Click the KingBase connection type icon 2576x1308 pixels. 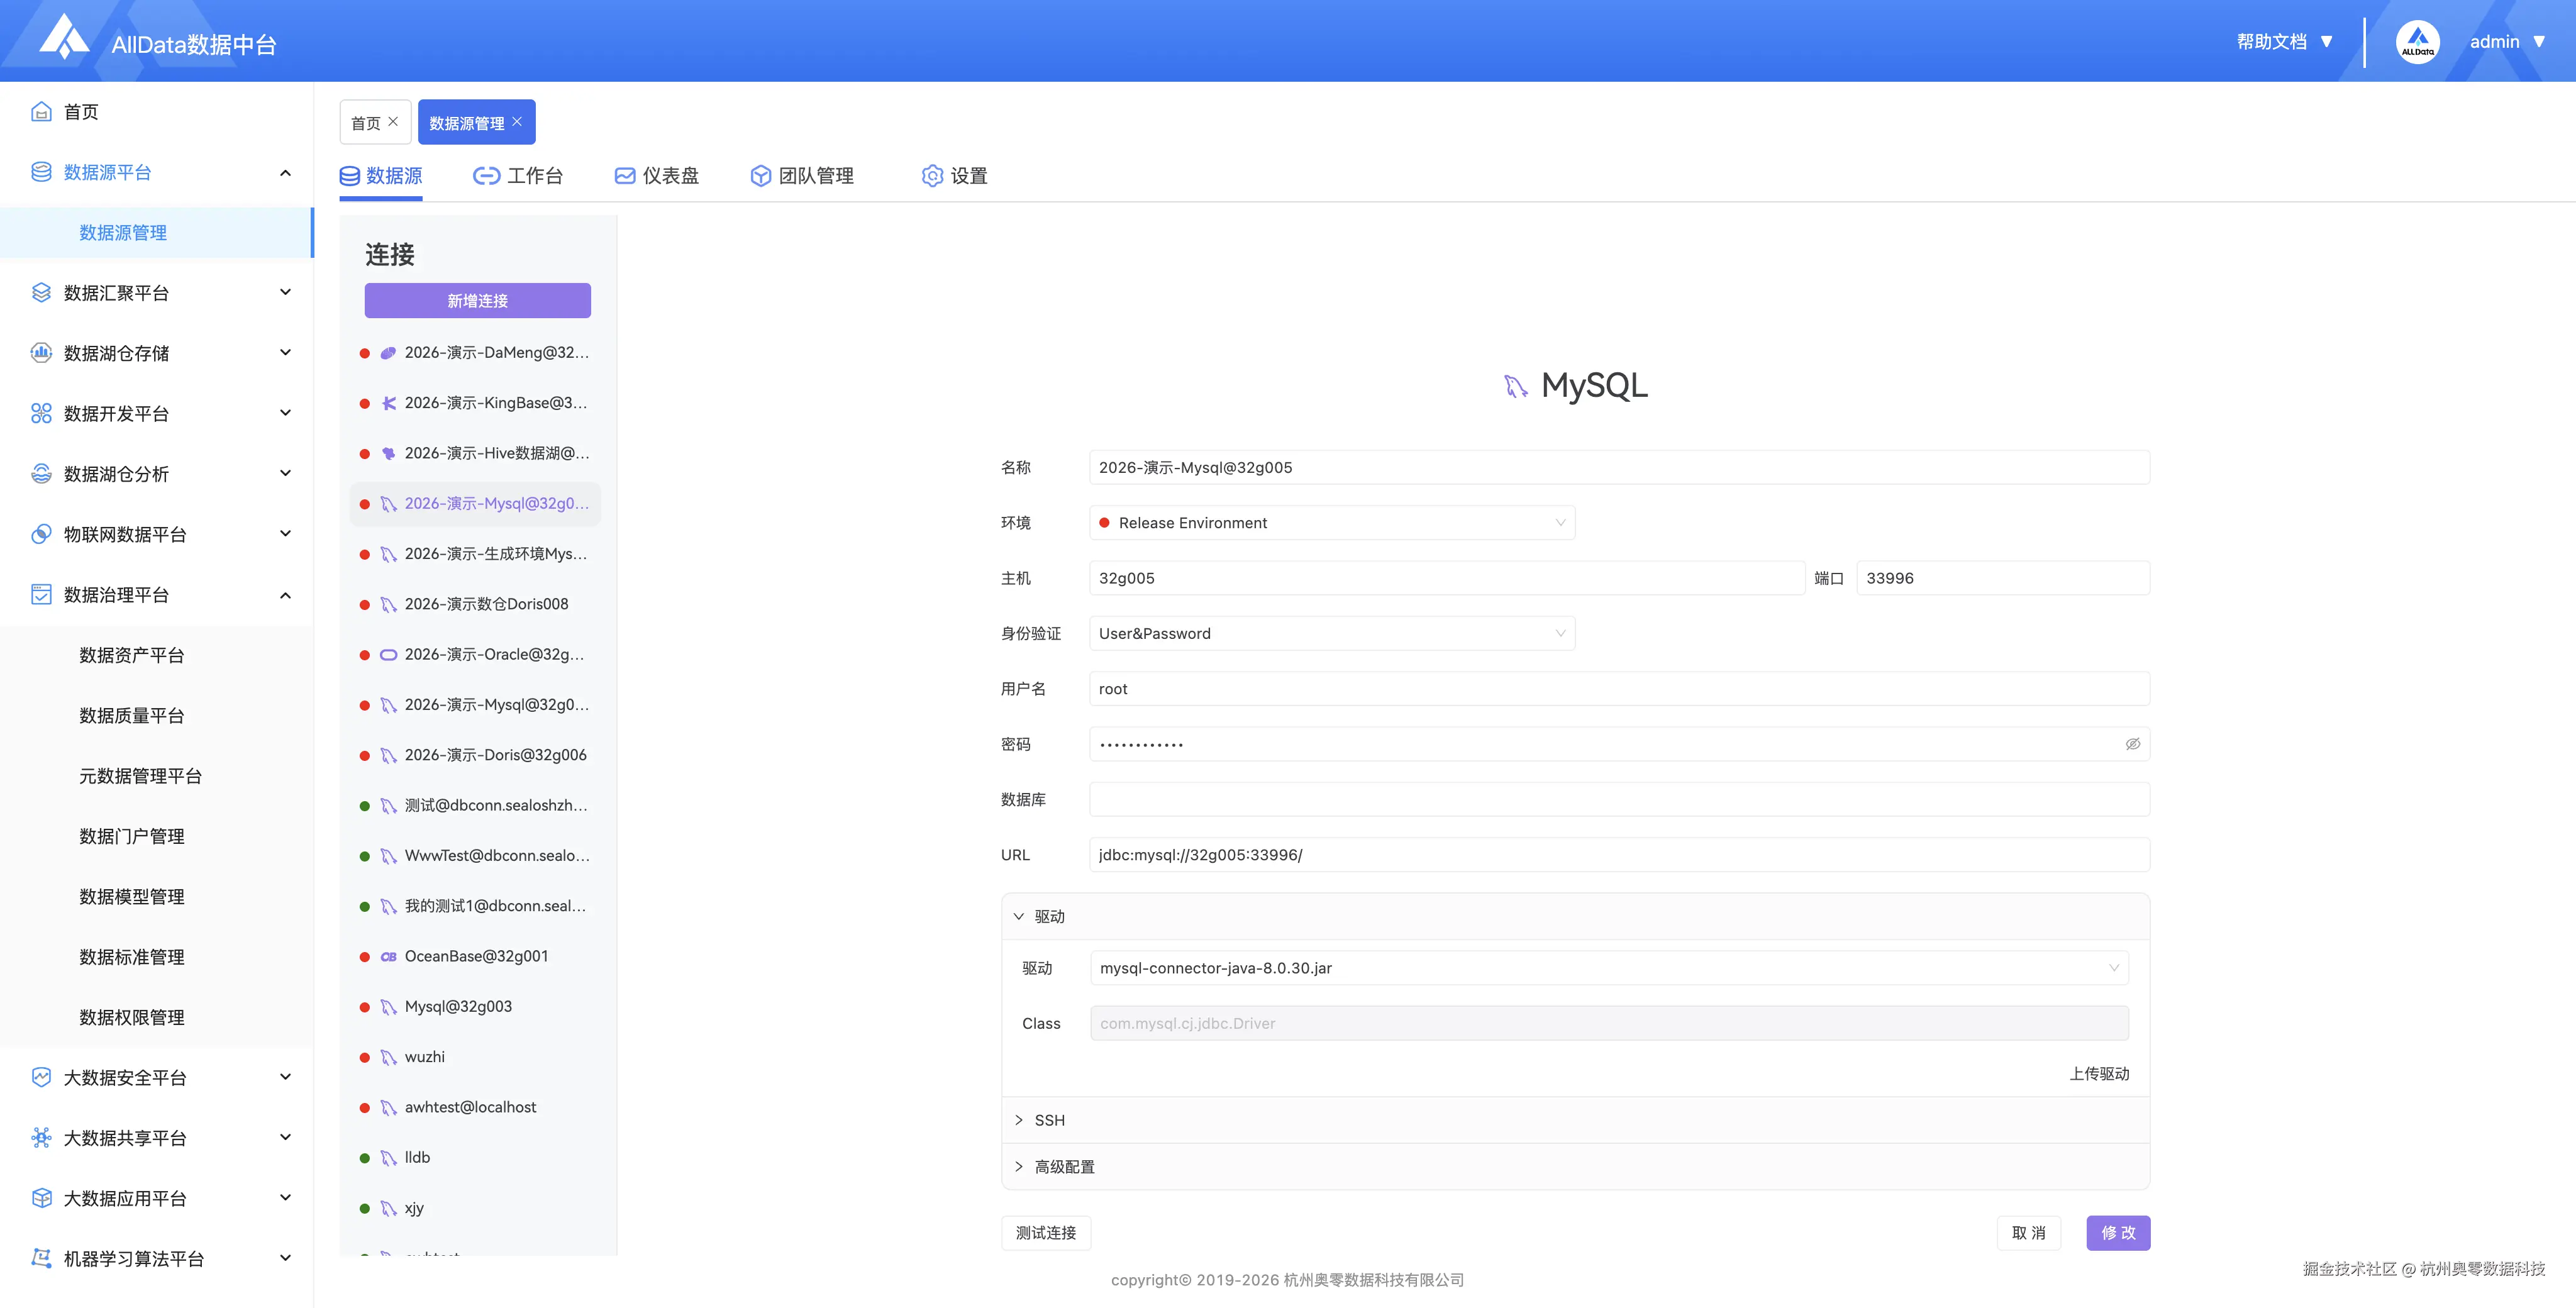388,403
